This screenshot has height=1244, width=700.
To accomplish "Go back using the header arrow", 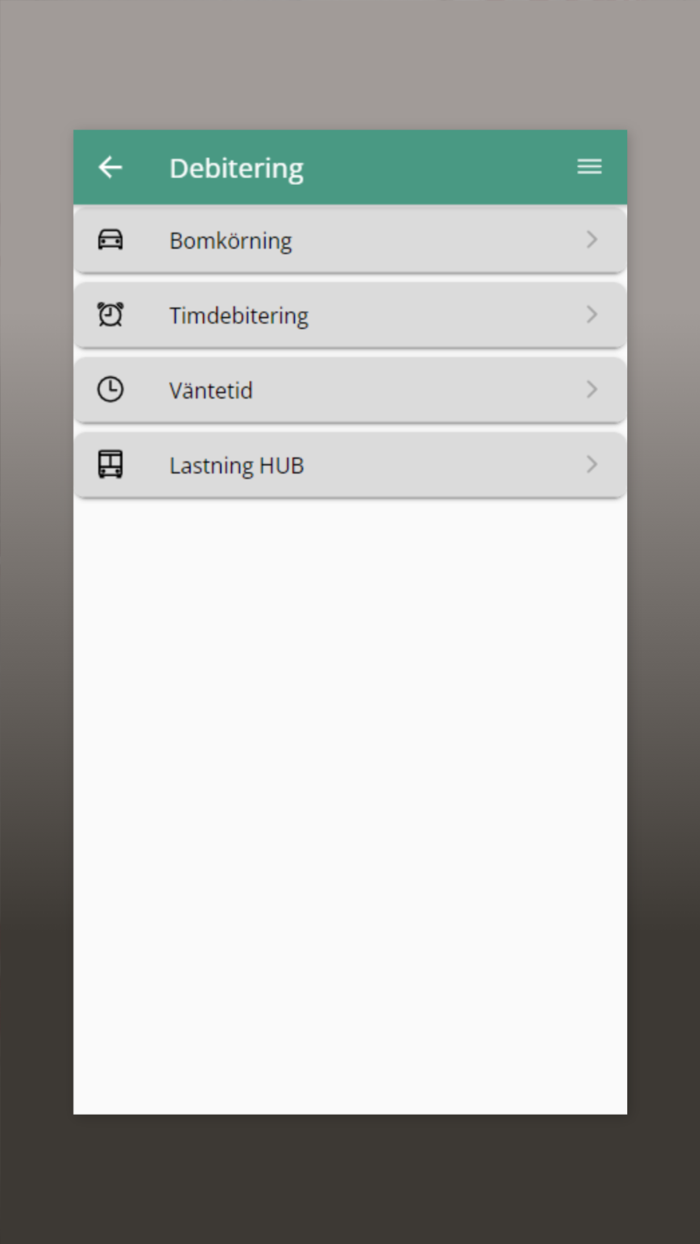I will 110,167.
